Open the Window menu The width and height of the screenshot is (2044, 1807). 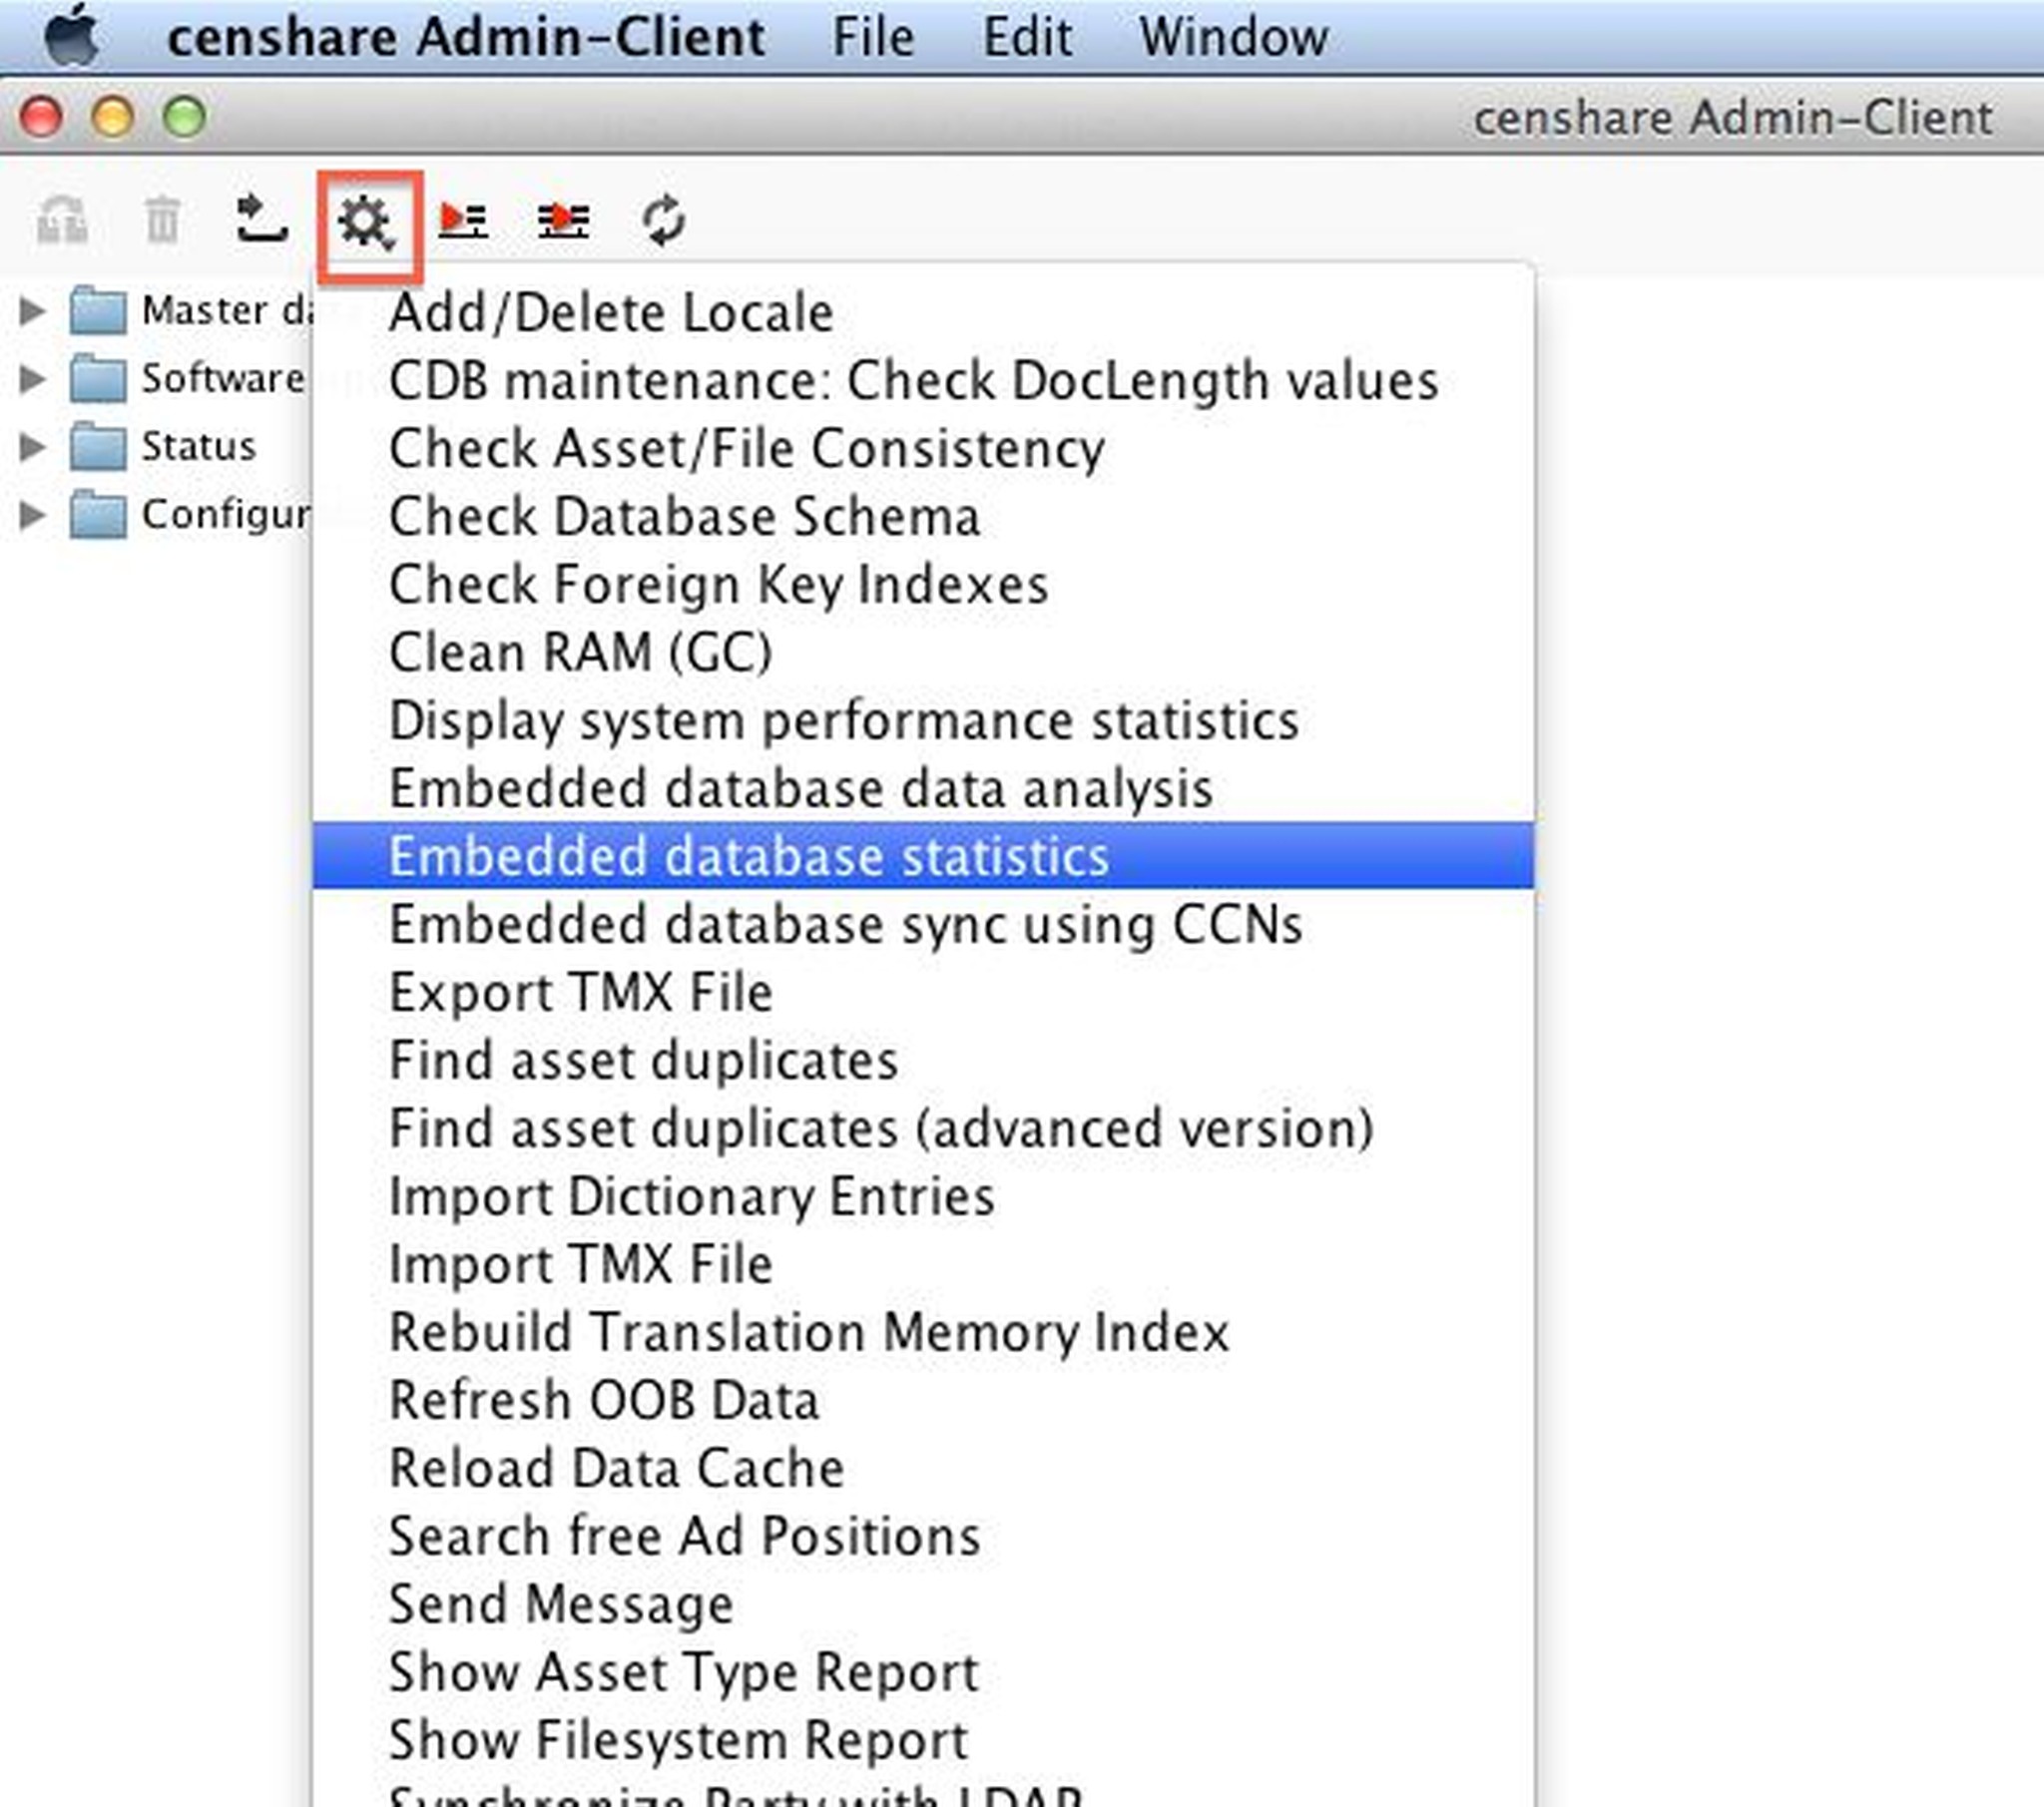pyautogui.click(x=1233, y=38)
